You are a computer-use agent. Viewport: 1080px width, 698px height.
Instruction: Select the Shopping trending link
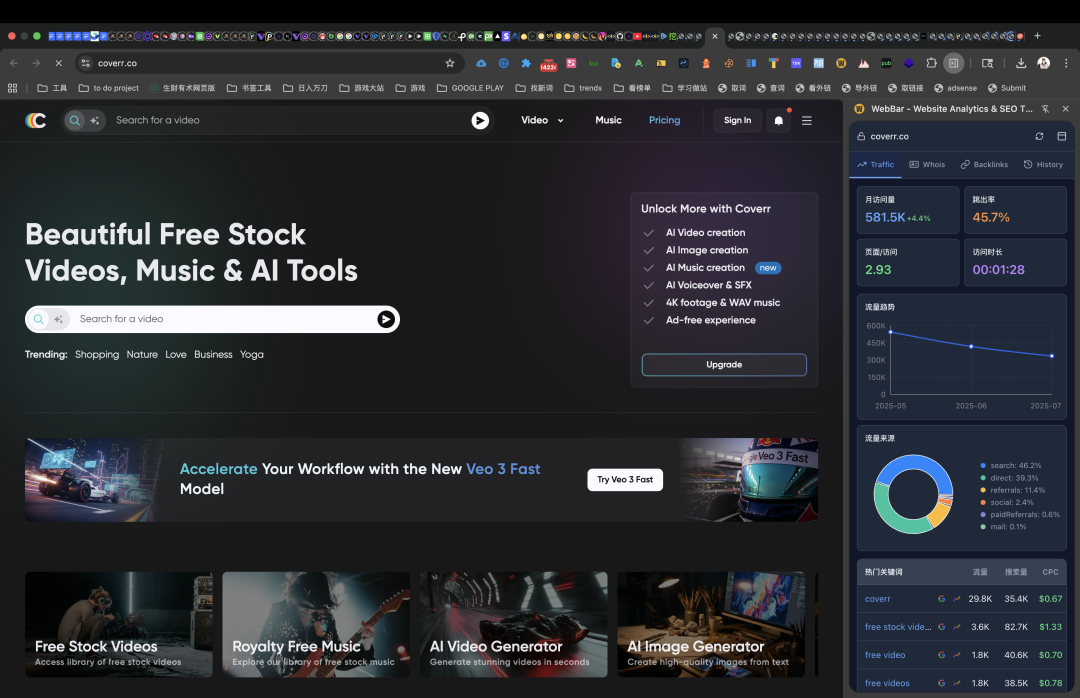coord(97,355)
